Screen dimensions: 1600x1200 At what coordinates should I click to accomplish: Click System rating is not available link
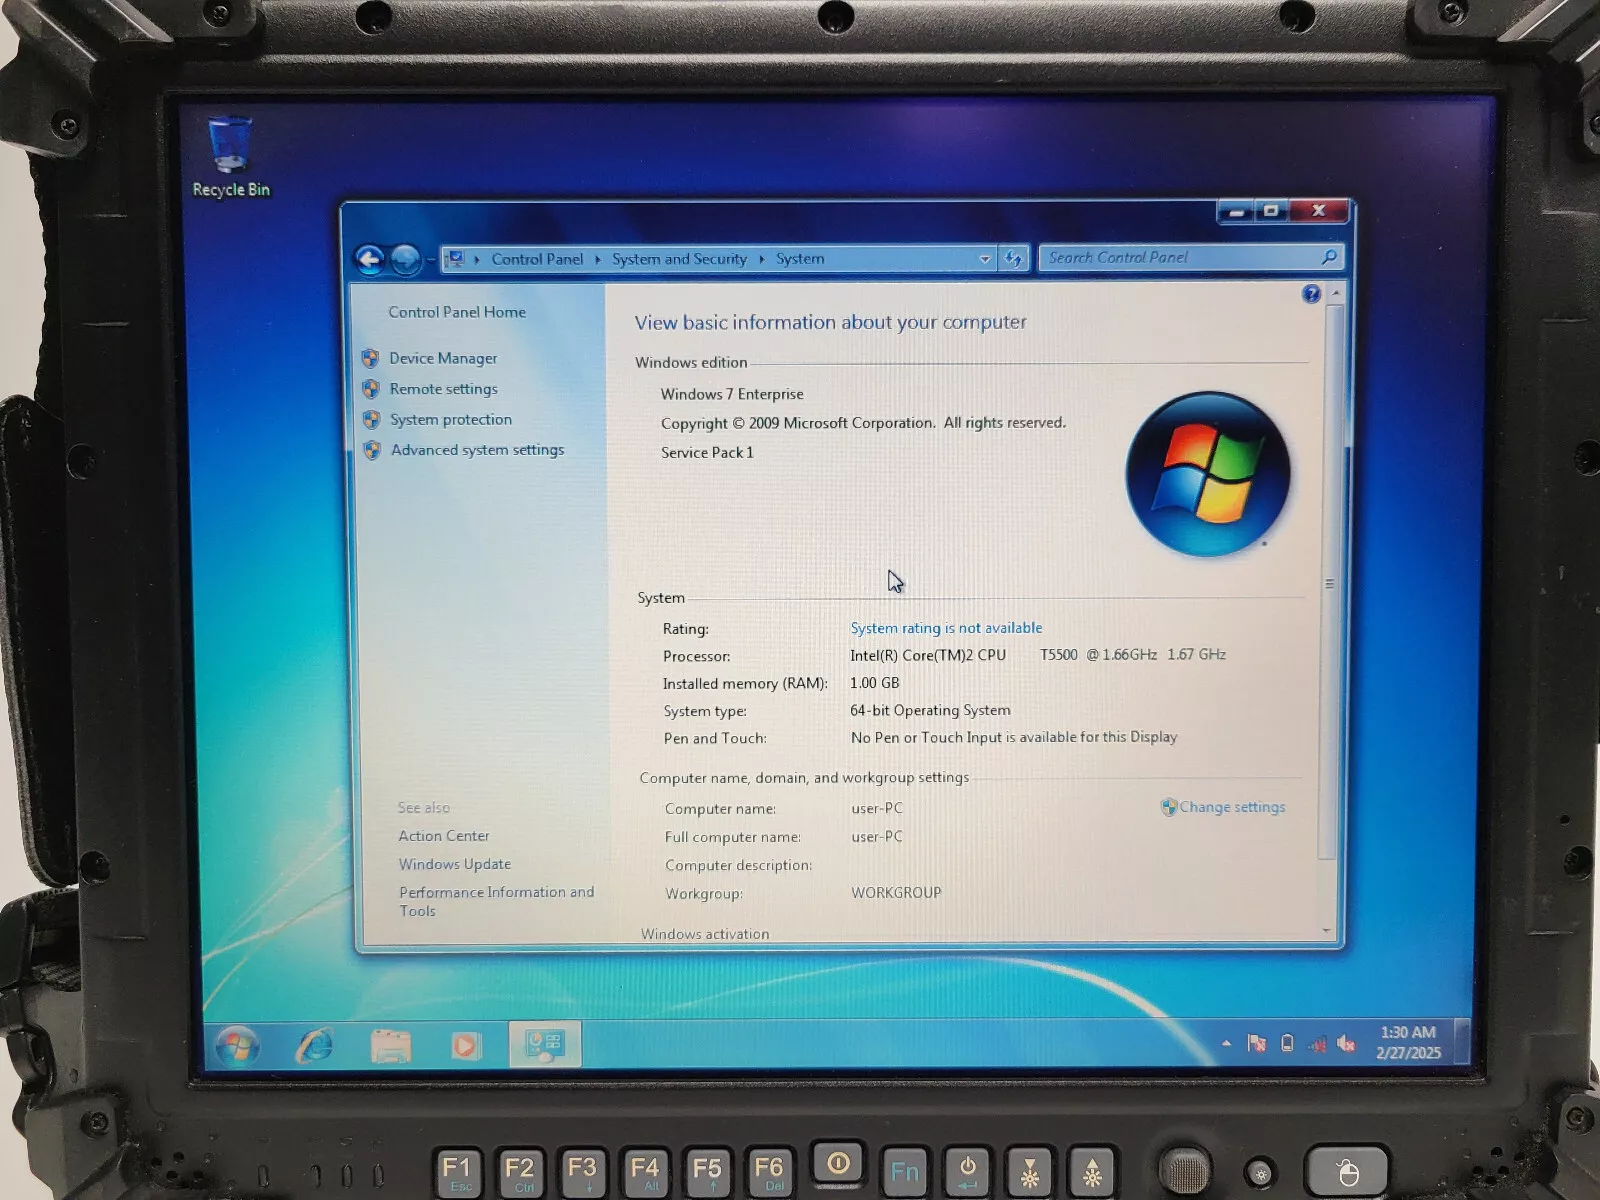point(946,628)
